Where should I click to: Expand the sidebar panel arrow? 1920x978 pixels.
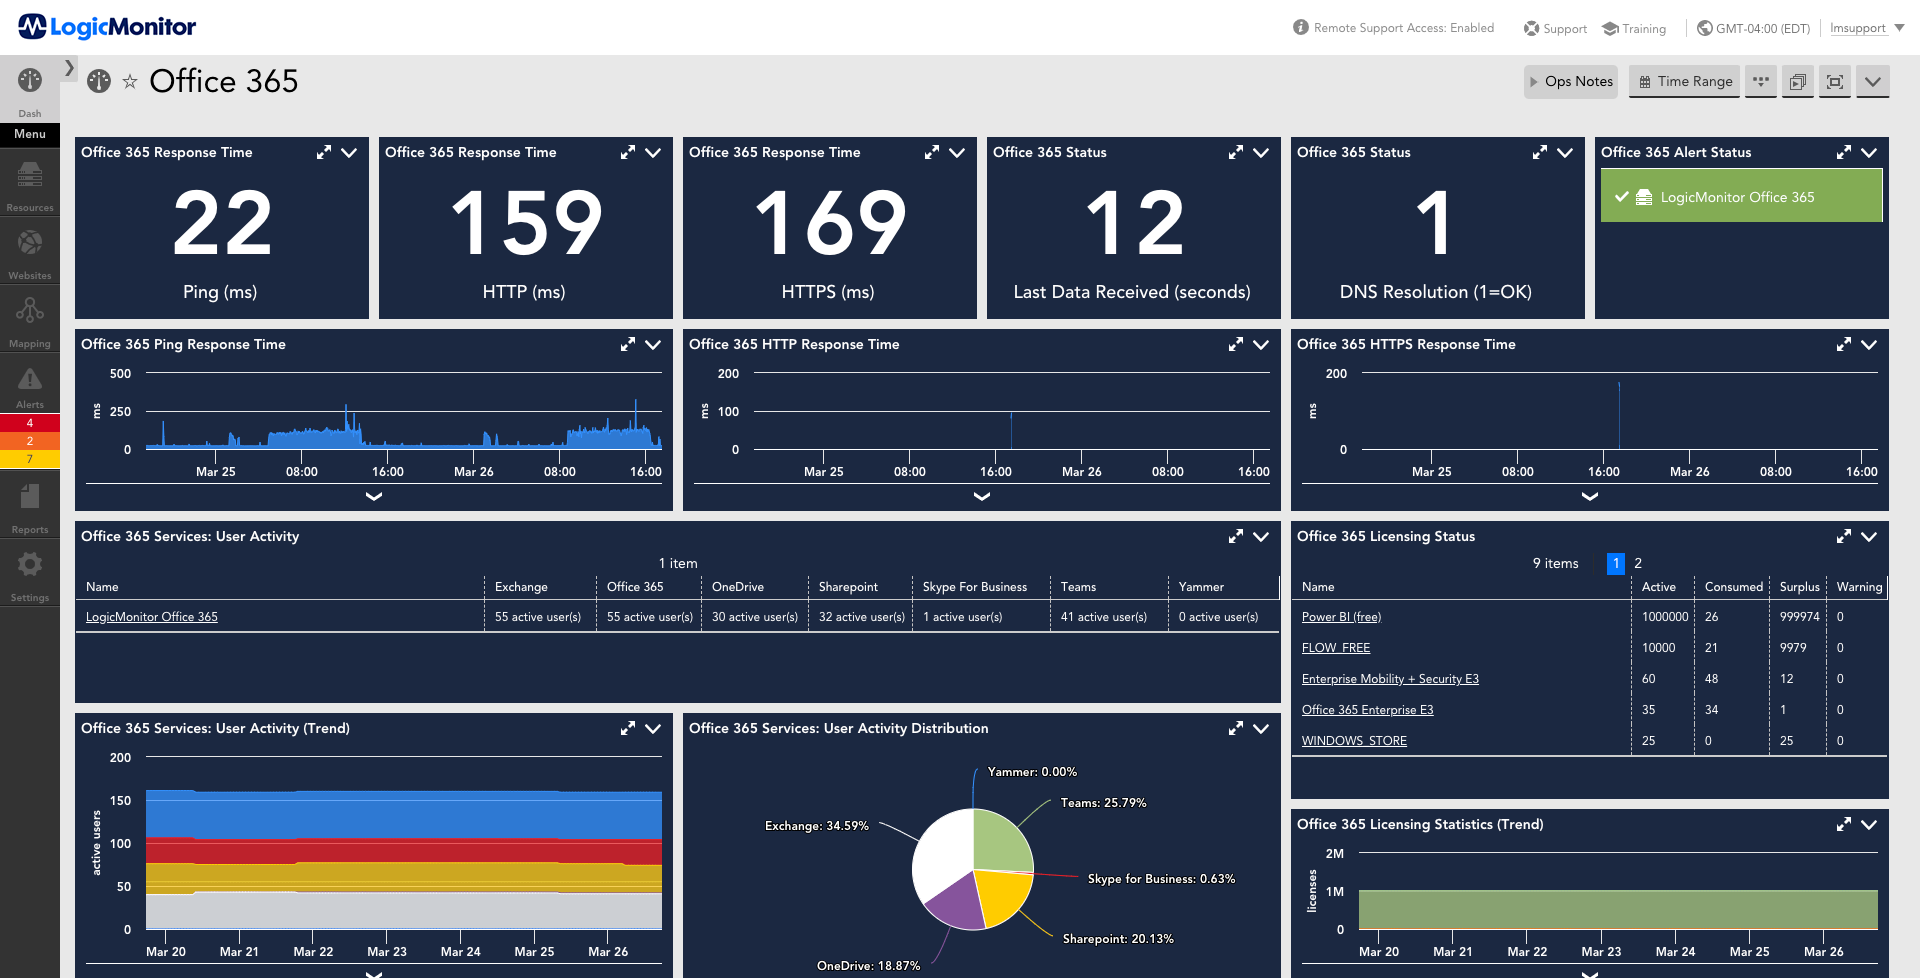click(x=69, y=68)
